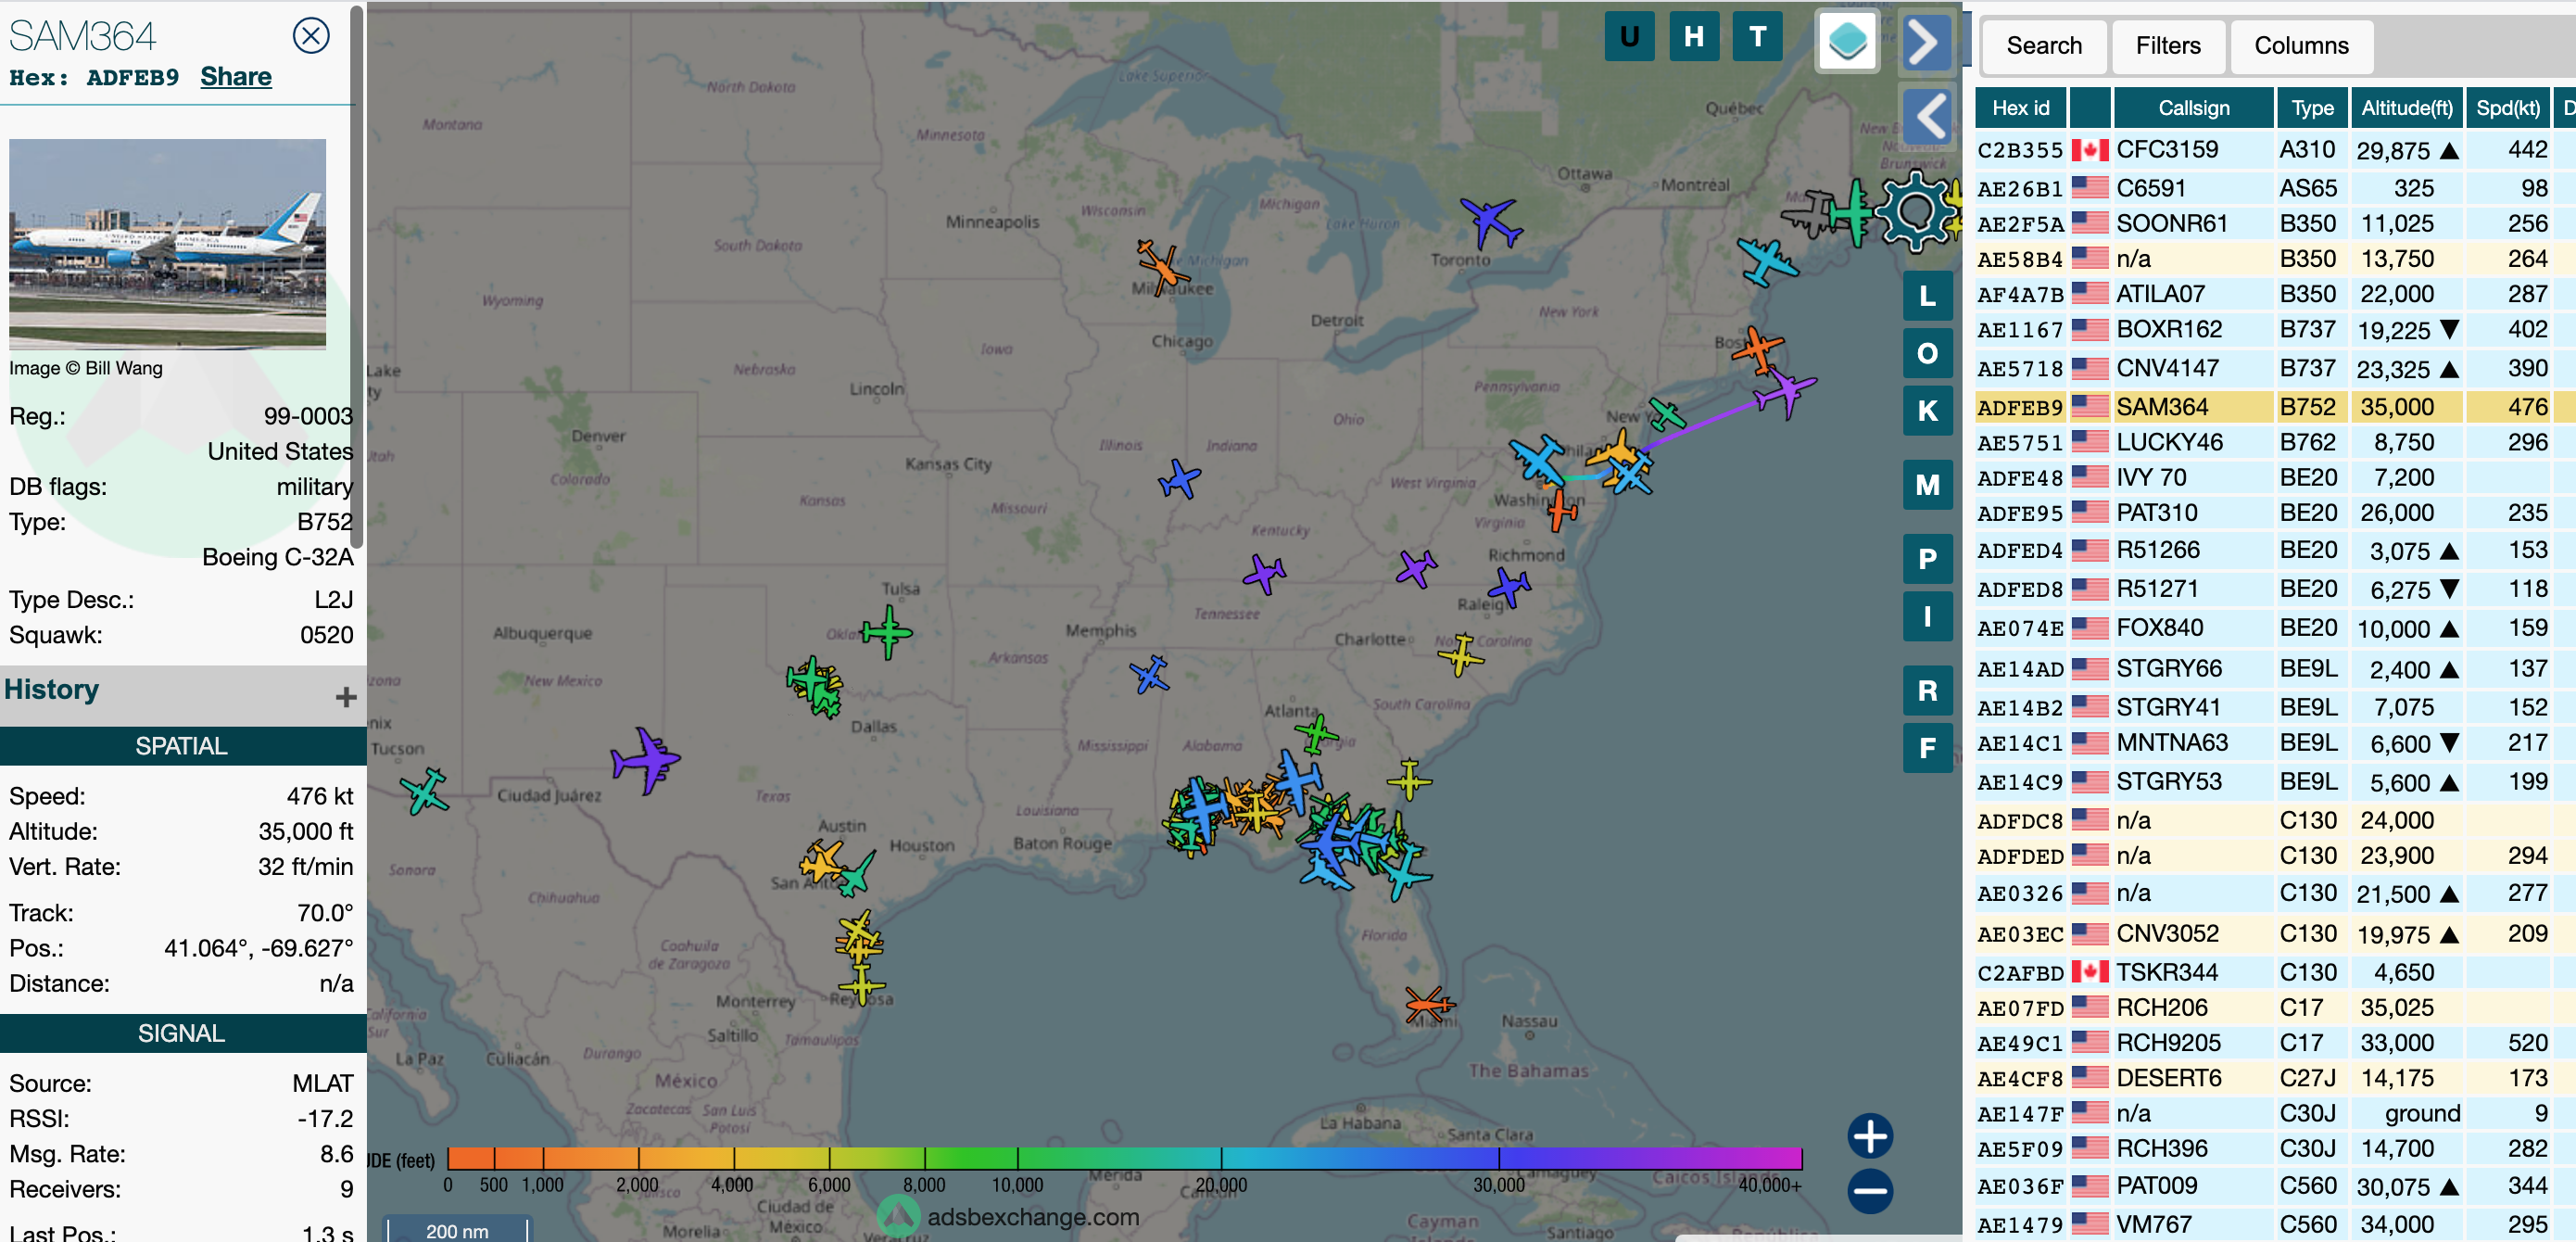
Task: Click the yellow aircraft over North Carolina
Action: click(1461, 655)
